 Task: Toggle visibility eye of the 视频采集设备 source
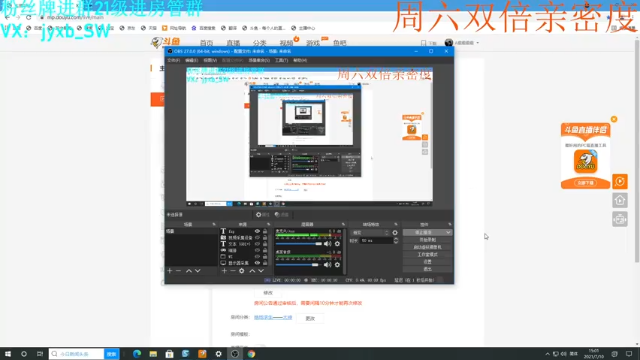click(257, 238)
